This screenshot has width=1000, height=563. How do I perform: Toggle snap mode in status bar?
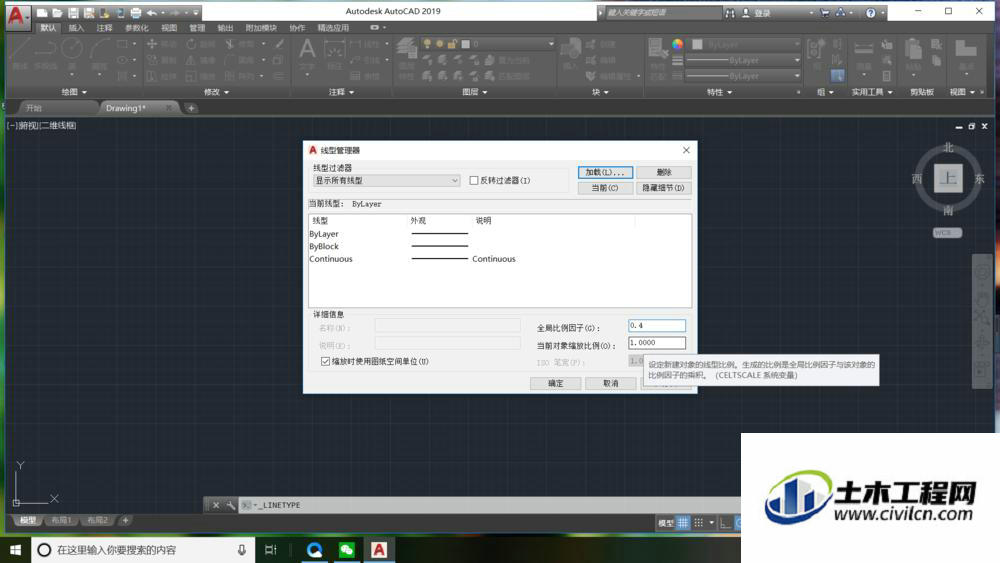[x=699, y=523]
